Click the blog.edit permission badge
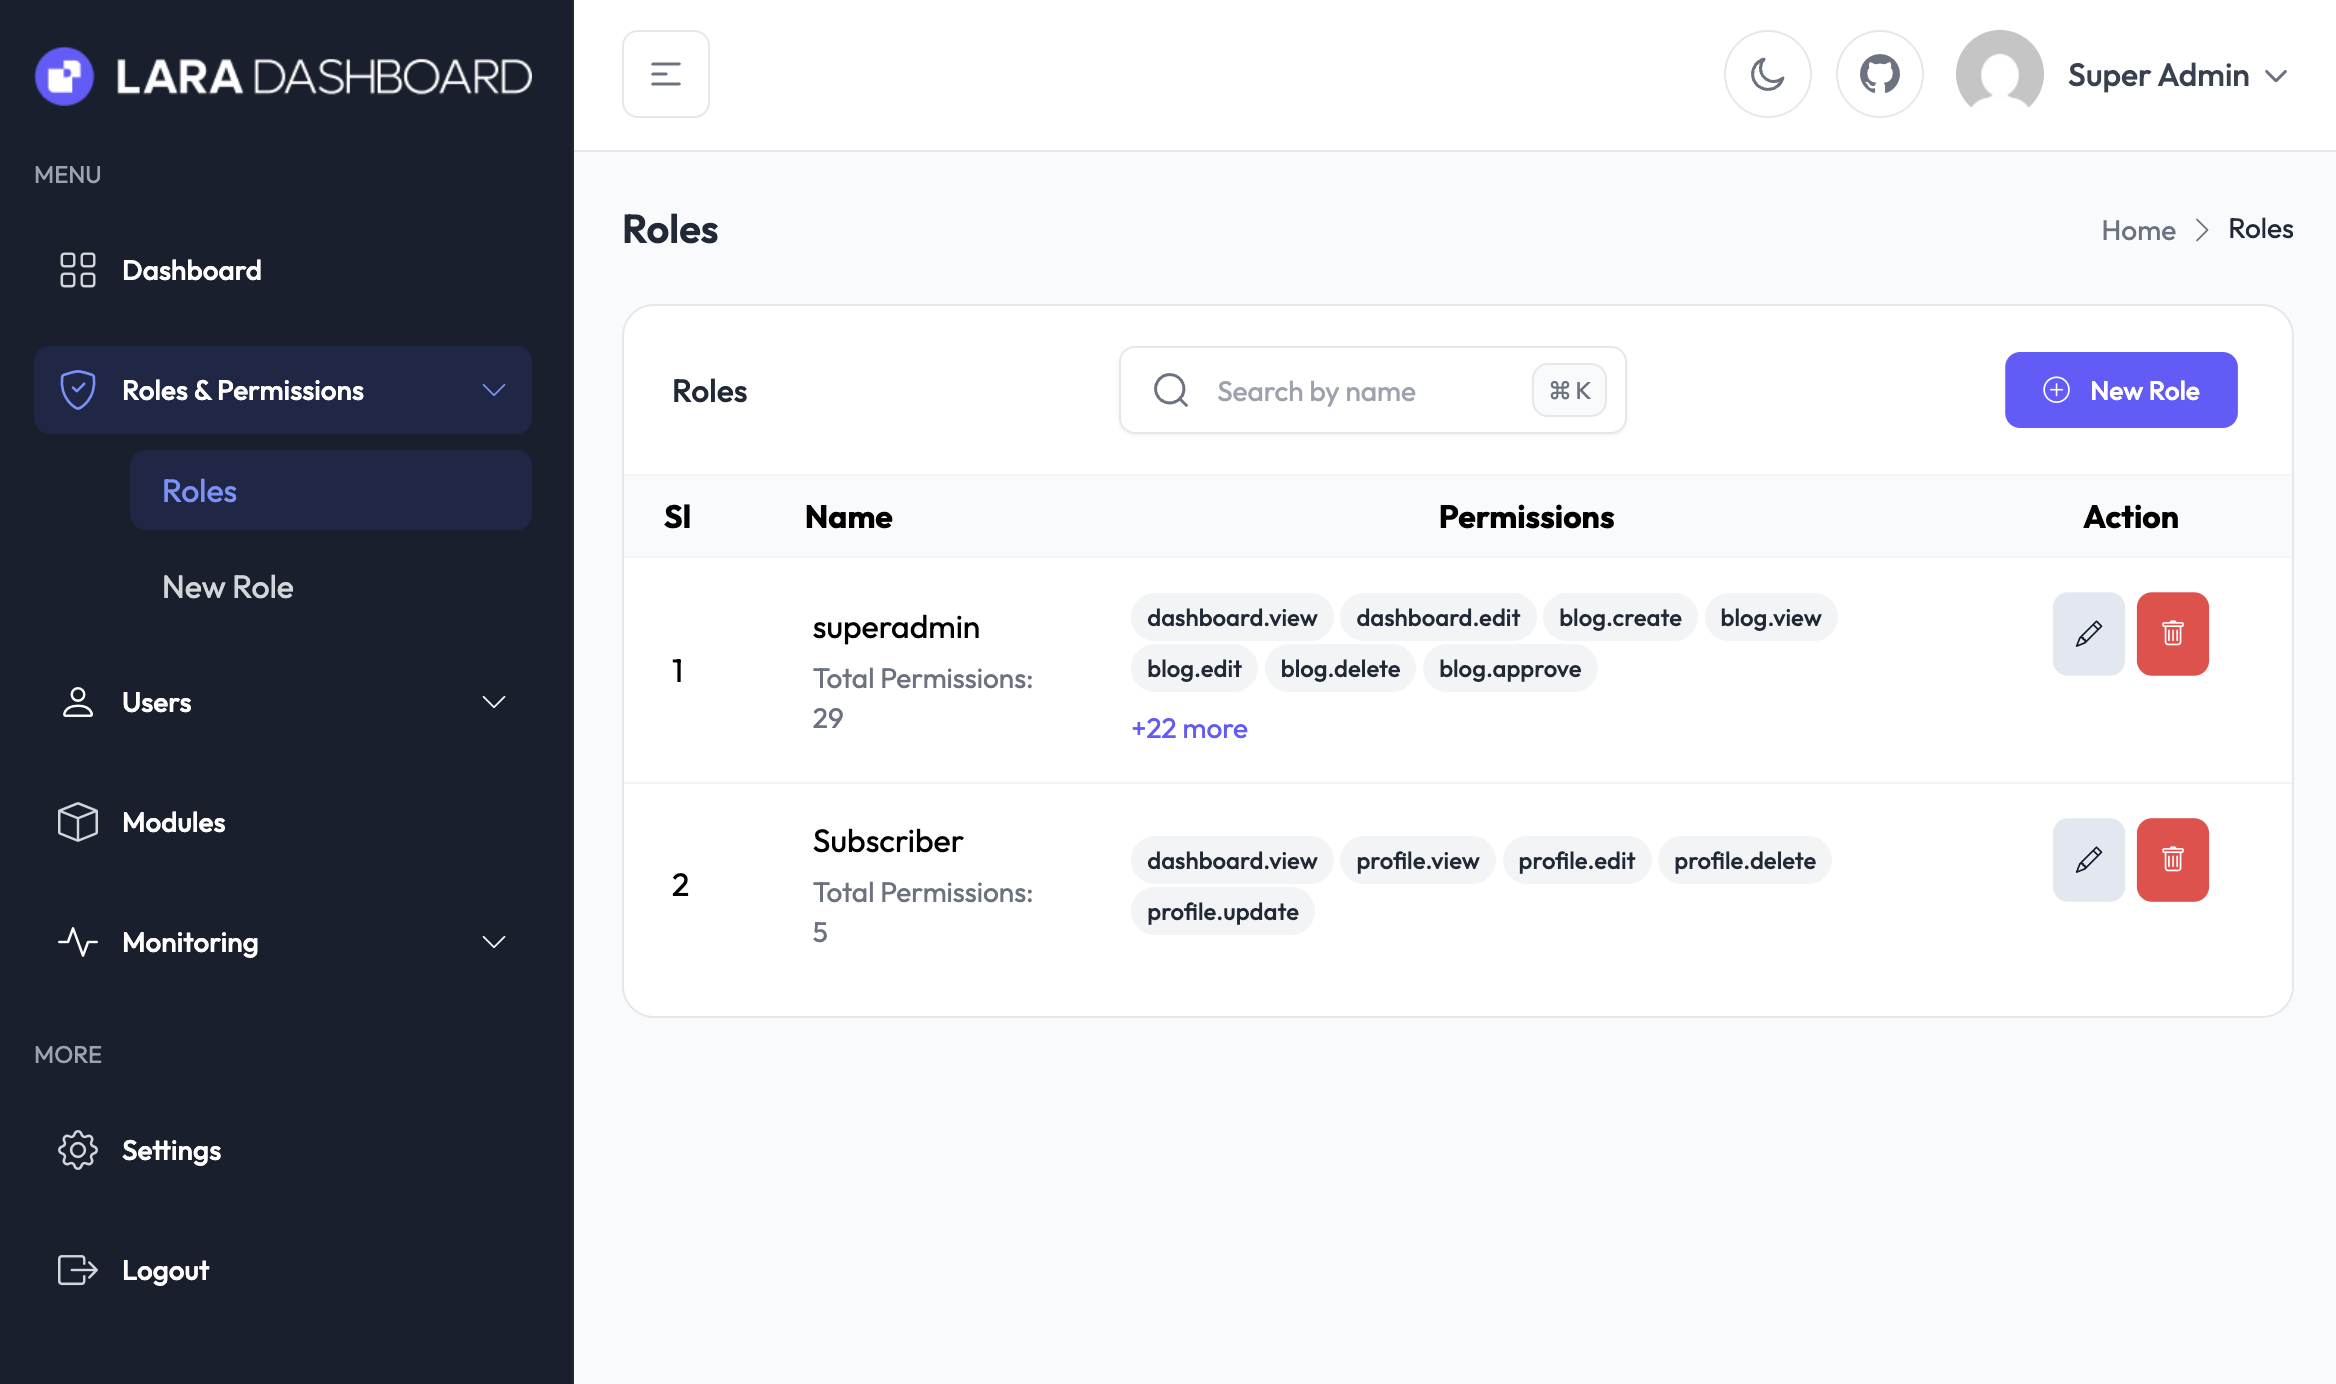 coord(1194,669)
